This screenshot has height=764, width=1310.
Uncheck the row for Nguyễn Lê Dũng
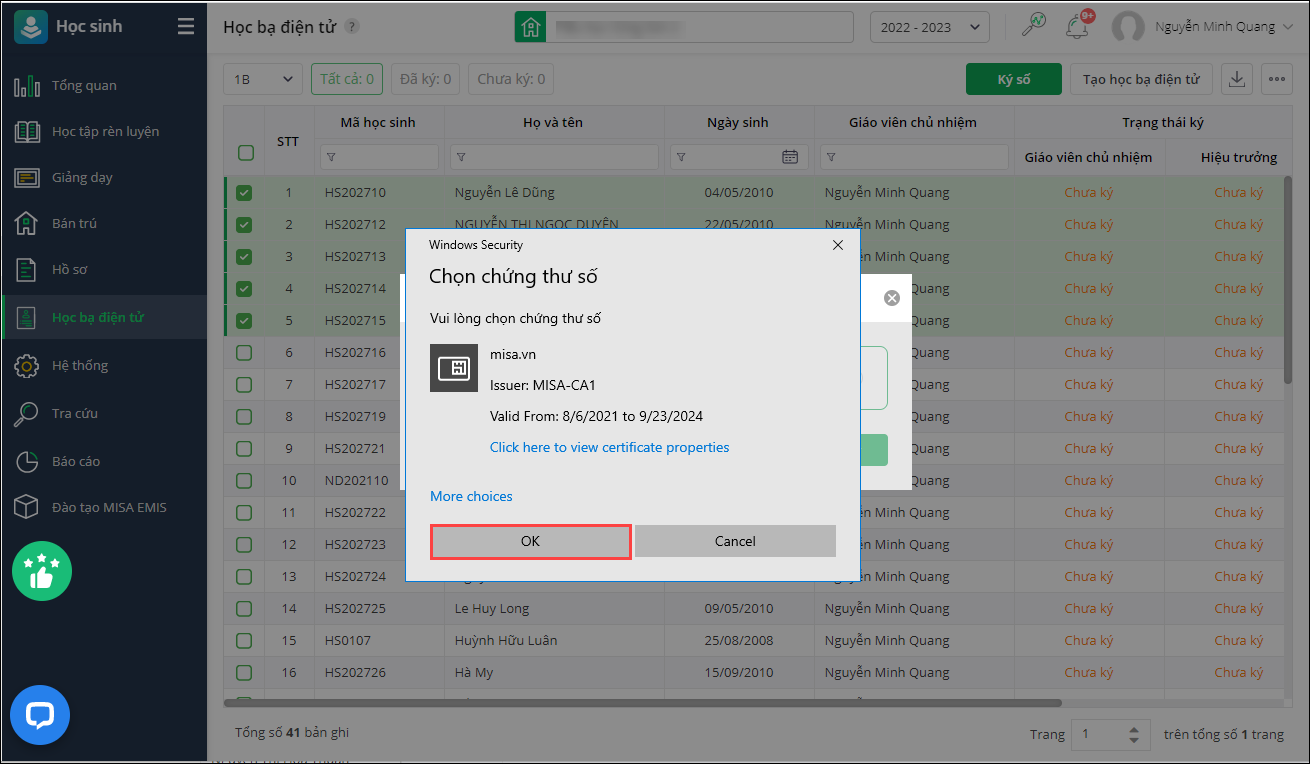coord(244,193)
